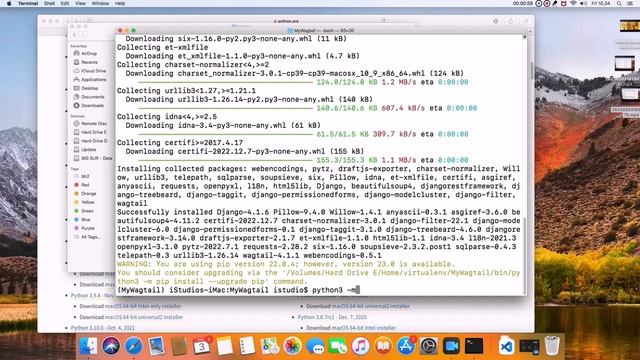Open the Trash in the Dock
This screenshot has height=360, width=640.
(x=552, y=346)
